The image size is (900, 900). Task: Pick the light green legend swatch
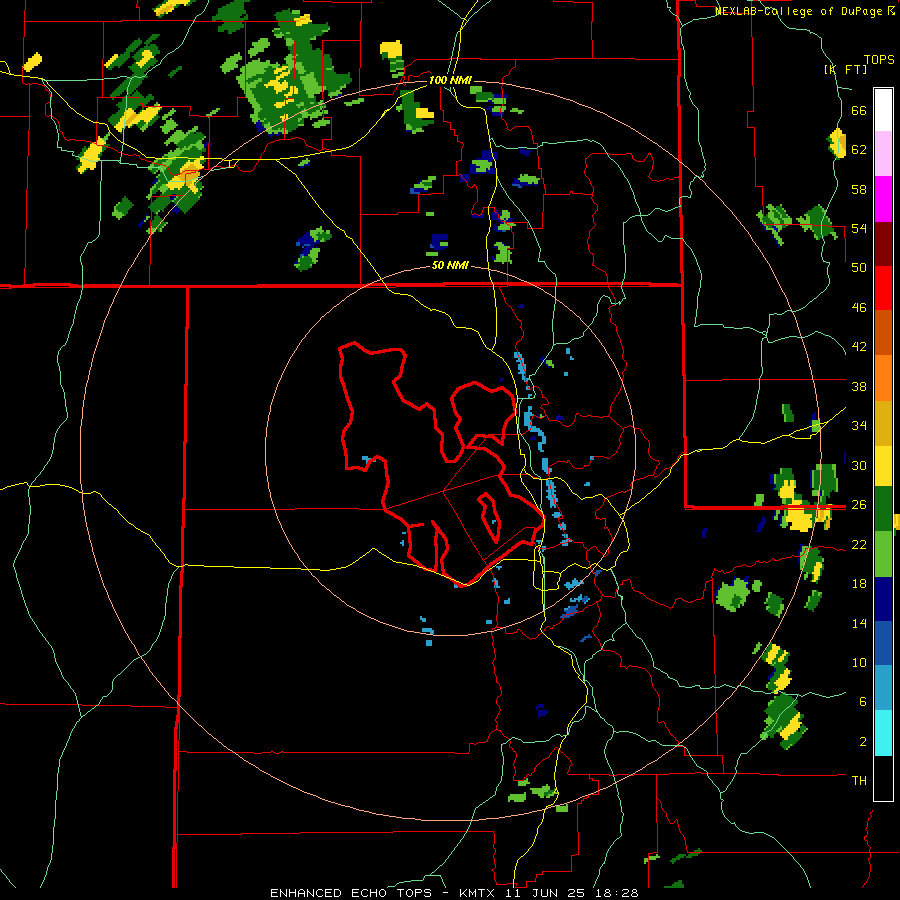click(883, 554)
